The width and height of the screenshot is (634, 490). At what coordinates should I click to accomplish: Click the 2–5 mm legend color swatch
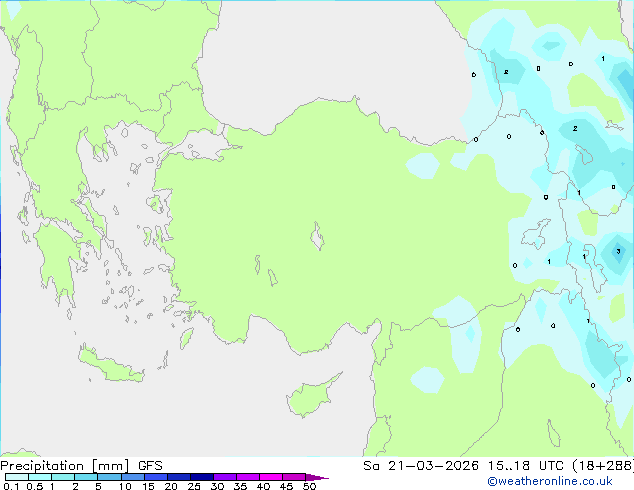click(86, 477)
